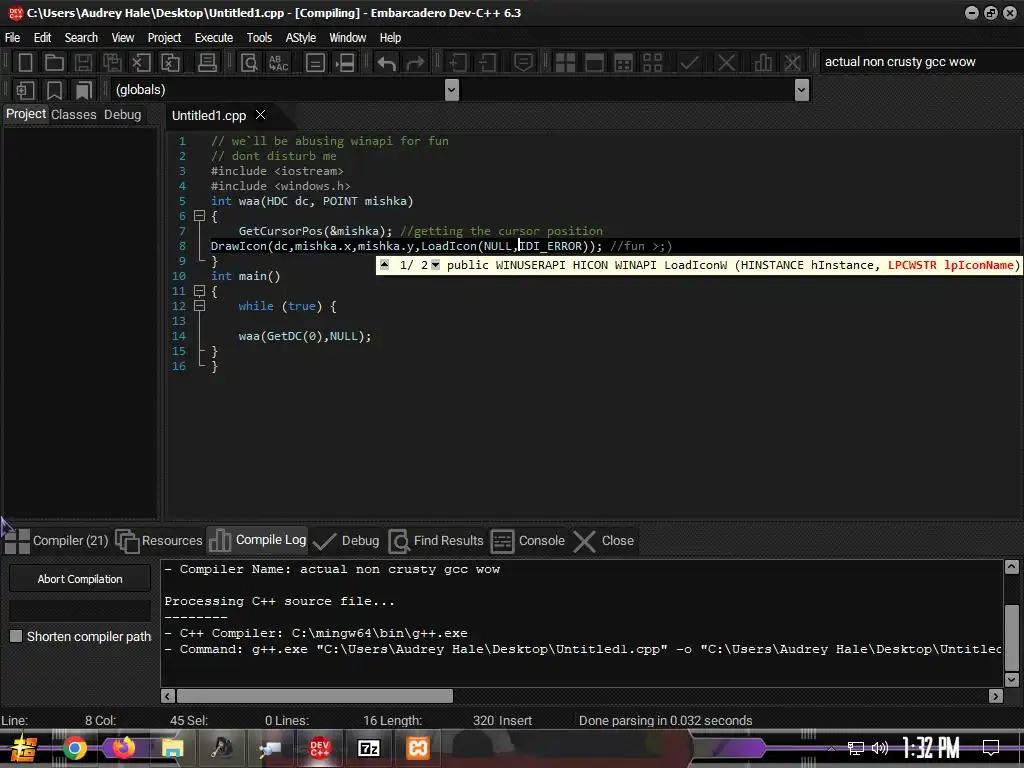
Task: Click the Compile four-squares toolbar icon
Action: coord(565,62)
